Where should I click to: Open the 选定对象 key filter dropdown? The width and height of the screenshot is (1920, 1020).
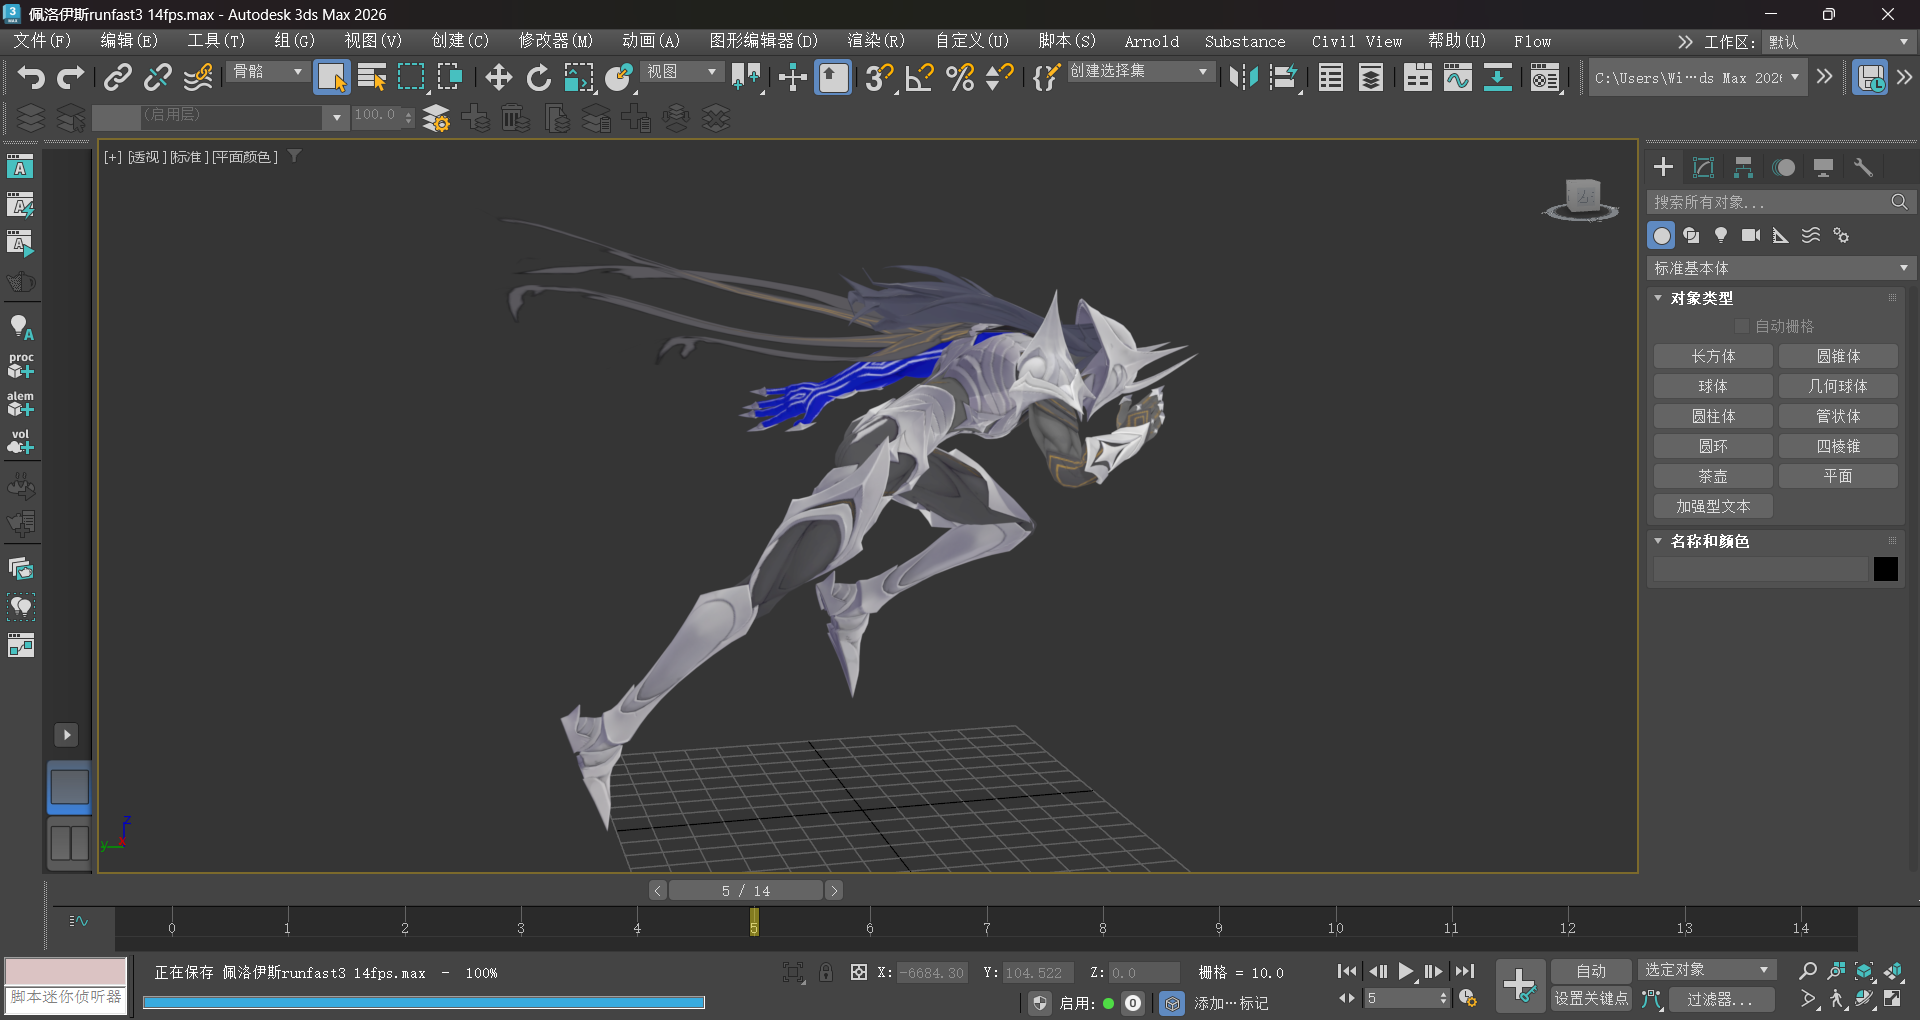1707,970
